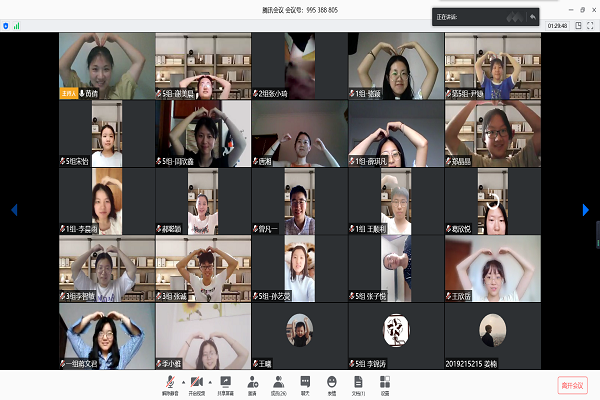Screen dimensions: 600x400
Task: Show the 成员 participants list
Action: coord(278,381)
